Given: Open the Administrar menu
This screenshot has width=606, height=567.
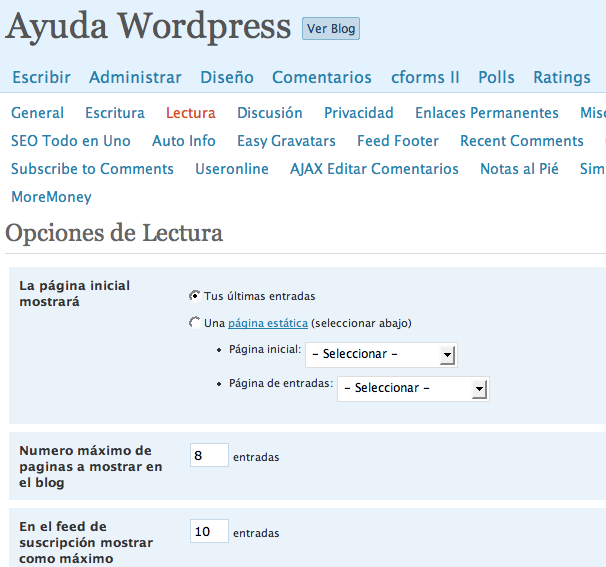Looking at the screenshot, I should click(x=135, y=77).
